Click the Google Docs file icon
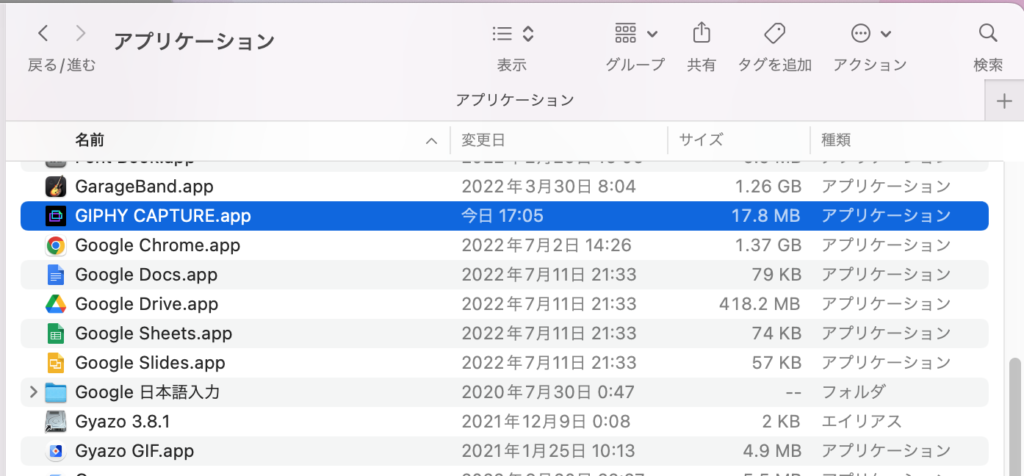Viewport: 1024px width, 476px height. click(x=55, y=275)
